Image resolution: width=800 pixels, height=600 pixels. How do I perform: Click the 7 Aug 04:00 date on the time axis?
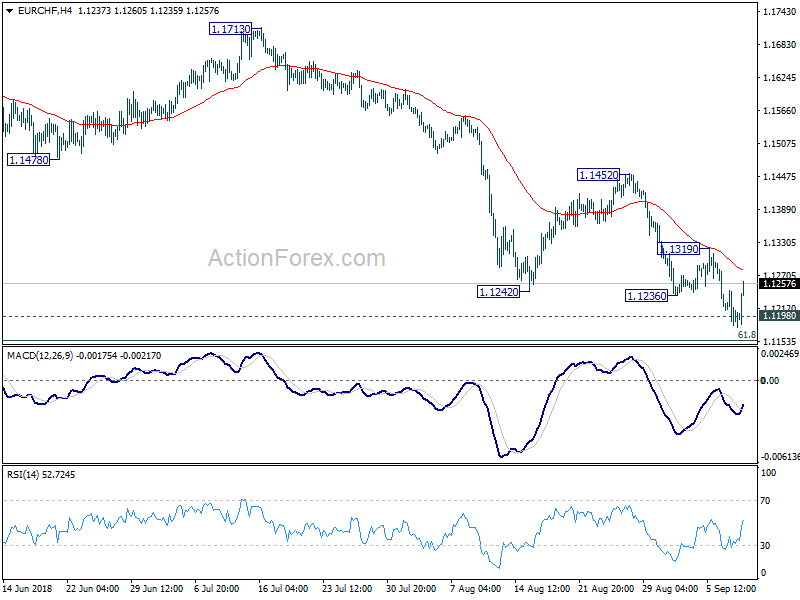(475, 588)
